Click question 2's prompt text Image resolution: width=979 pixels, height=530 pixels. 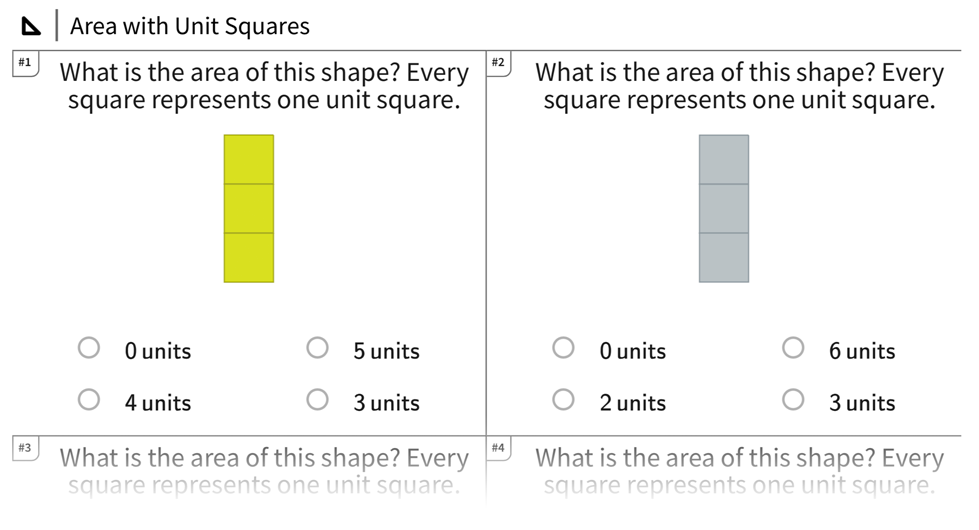click(x=739, y=87)
